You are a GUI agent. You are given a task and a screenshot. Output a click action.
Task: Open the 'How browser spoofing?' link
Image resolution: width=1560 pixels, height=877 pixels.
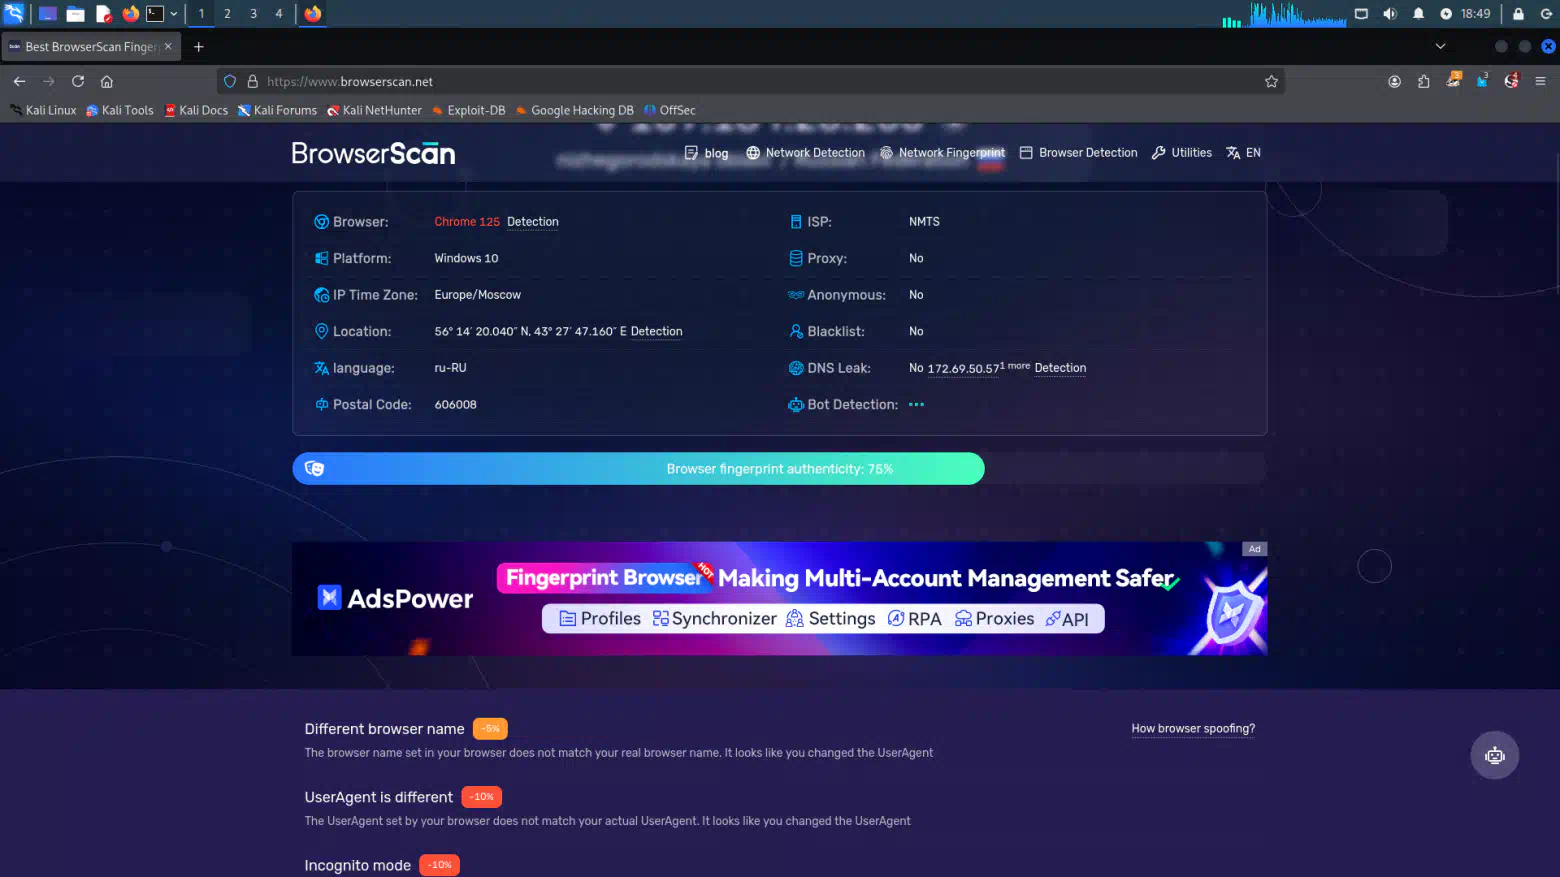click(1193, 729)
